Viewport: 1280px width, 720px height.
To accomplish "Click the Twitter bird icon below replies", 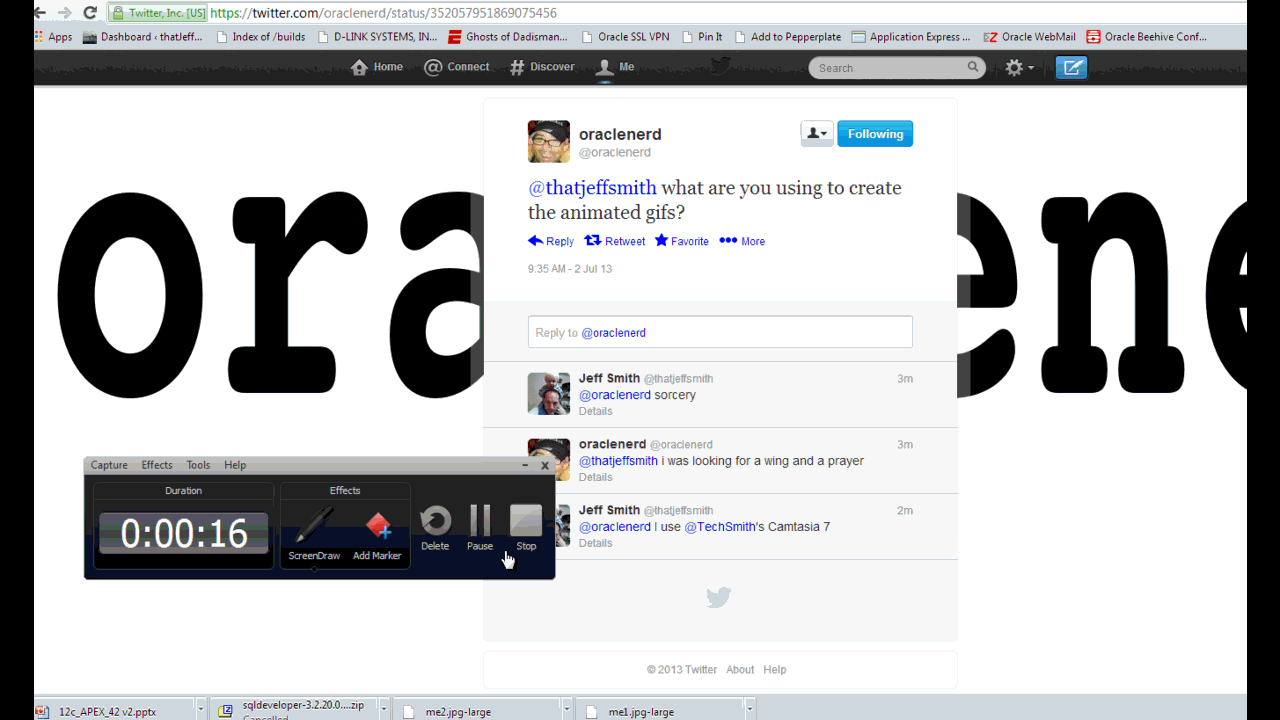I will coord(719,597).
